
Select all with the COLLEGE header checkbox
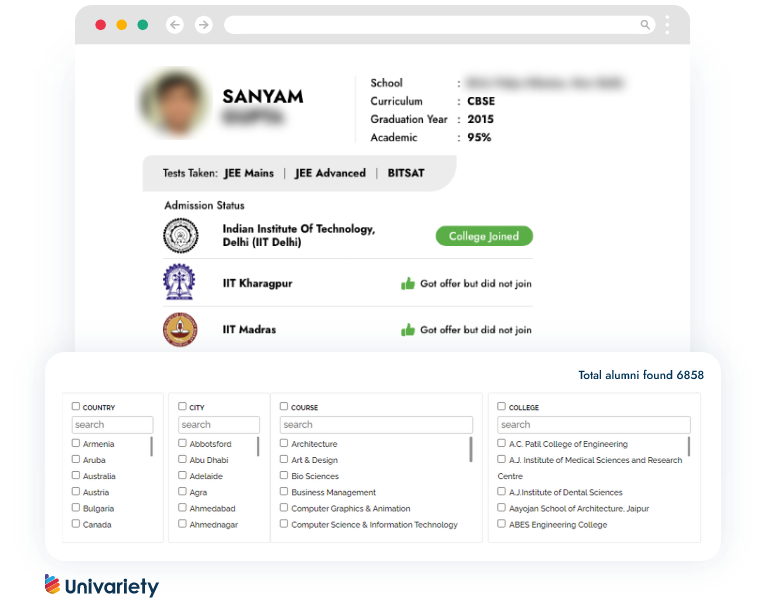(502, 407)
